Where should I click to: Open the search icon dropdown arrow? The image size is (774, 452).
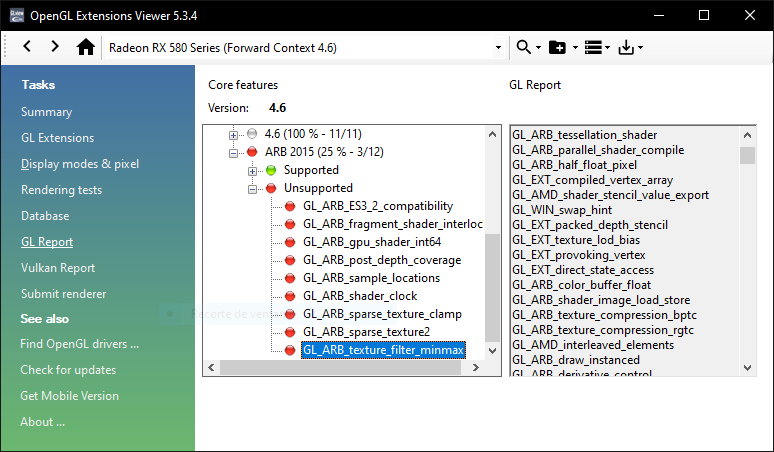[538, 48]
